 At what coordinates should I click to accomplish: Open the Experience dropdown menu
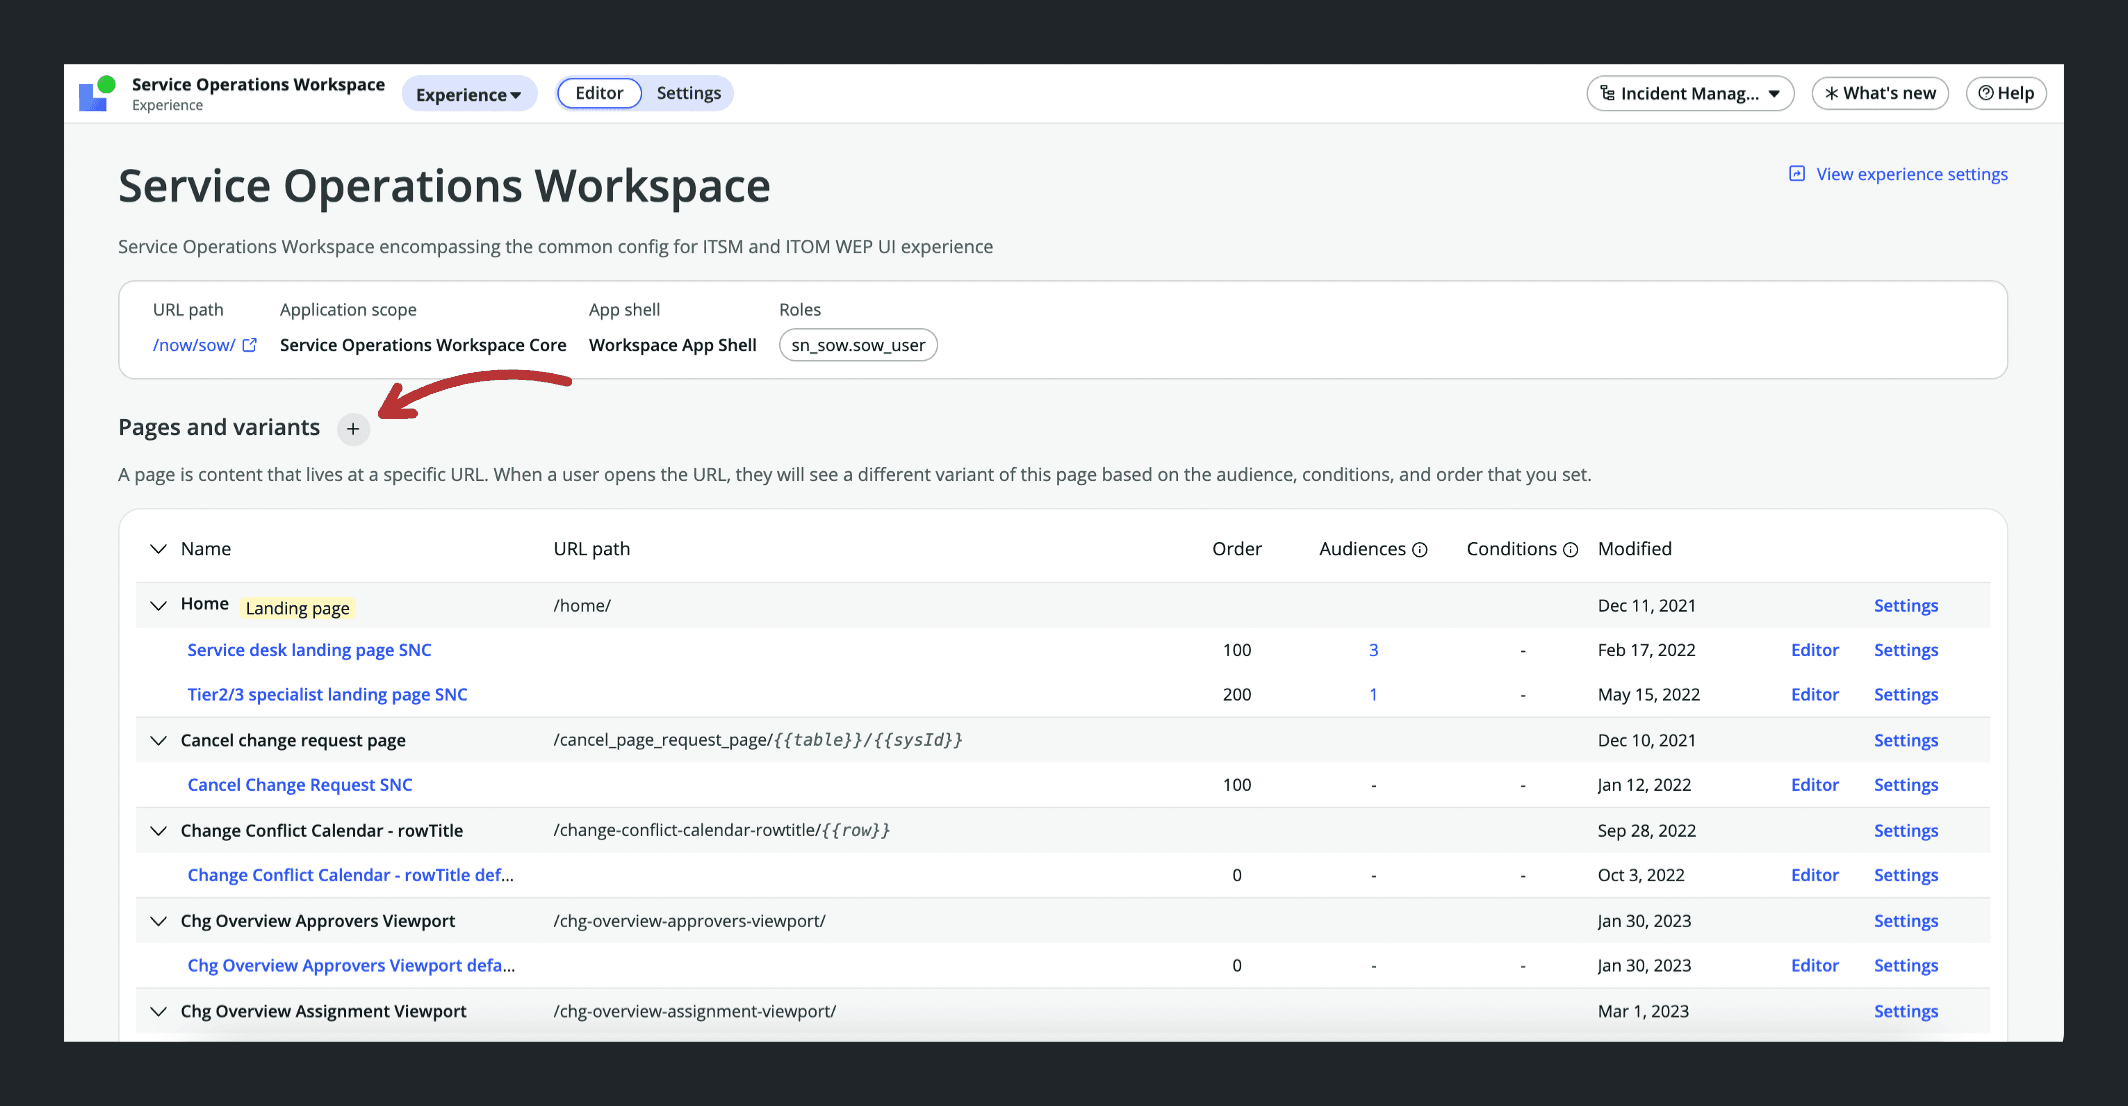coord(469,94)
